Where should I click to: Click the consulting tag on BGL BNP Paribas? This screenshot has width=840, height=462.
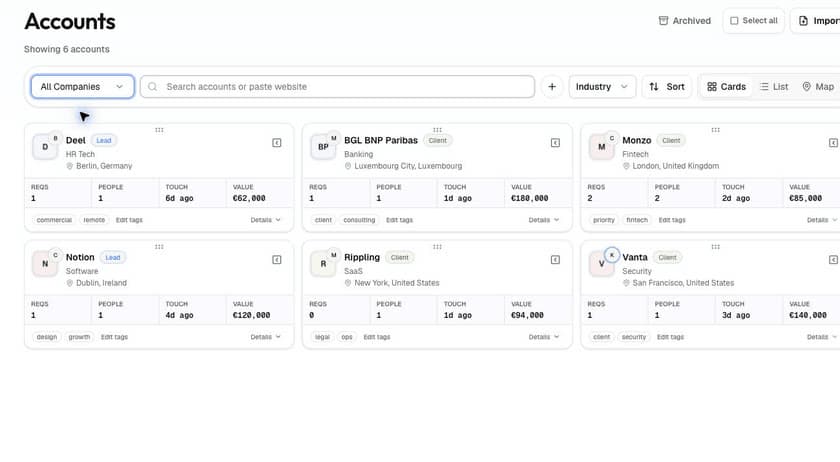point(359,220)
